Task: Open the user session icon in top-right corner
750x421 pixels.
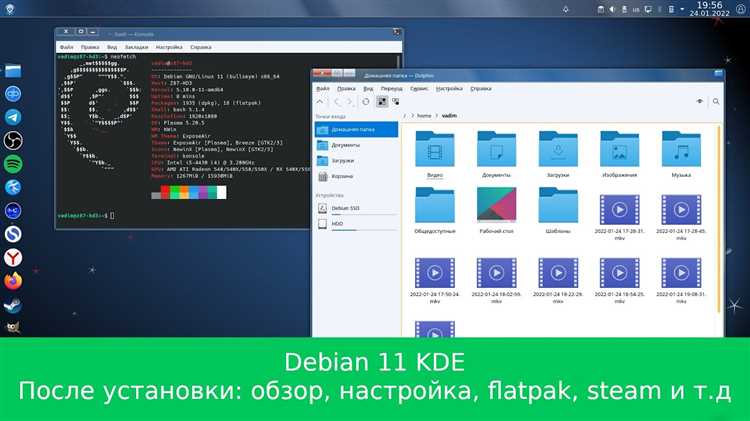Action: tap(740, 9)
